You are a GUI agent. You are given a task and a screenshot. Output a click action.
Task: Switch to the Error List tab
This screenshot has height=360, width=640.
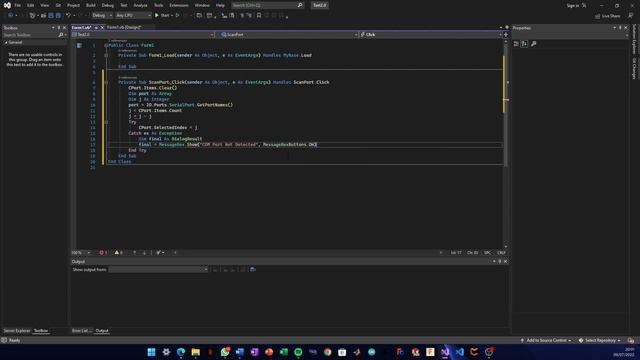pos(82,331)
